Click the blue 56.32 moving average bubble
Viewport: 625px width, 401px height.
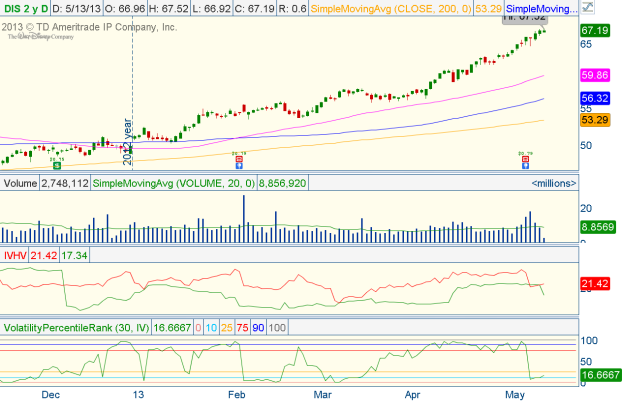[x=595, y=99]
